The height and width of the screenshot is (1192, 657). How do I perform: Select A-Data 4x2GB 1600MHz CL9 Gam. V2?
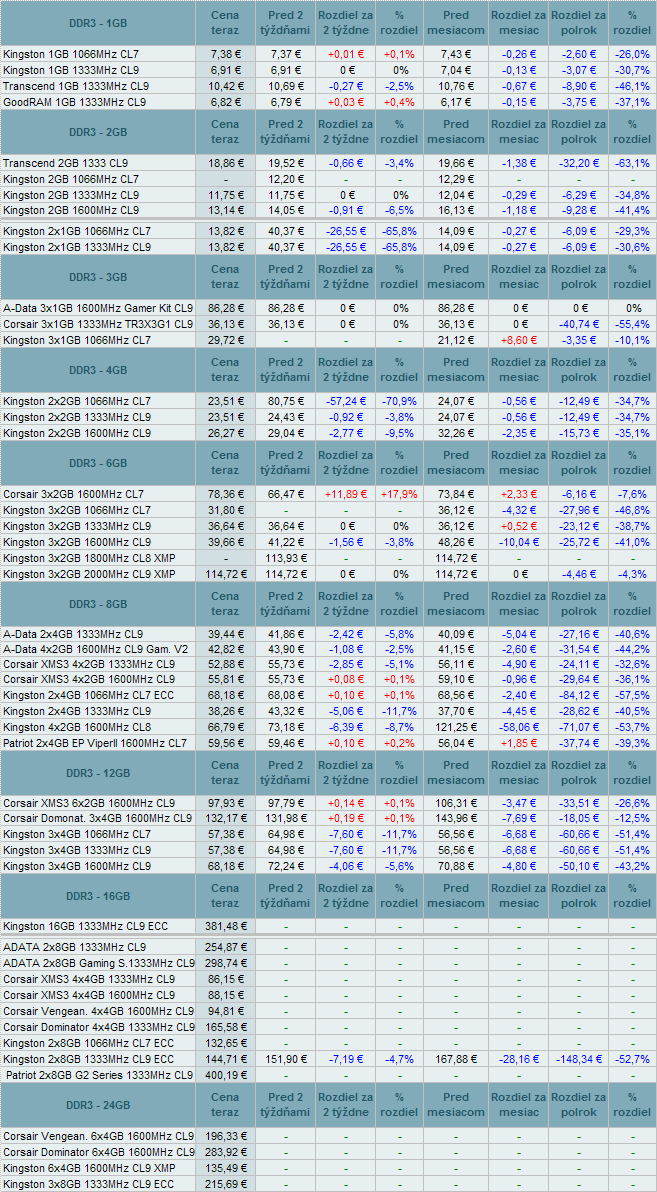(95, 649)
